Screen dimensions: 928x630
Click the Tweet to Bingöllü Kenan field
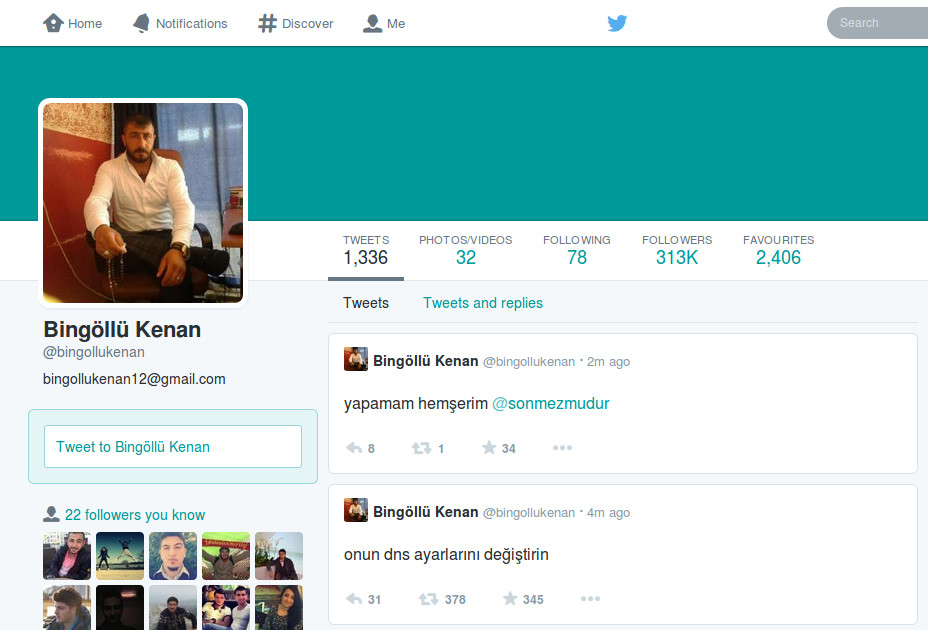tap(173, 447)
